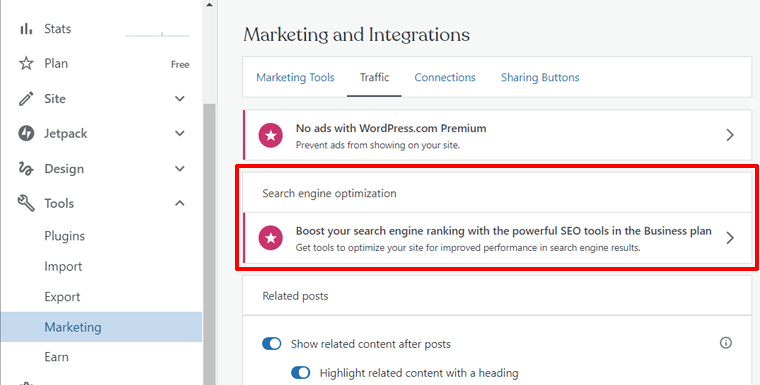The image size is (760, 385).
Task: Click the Jetpack lightning icon
Action: (x=26, y=133)
